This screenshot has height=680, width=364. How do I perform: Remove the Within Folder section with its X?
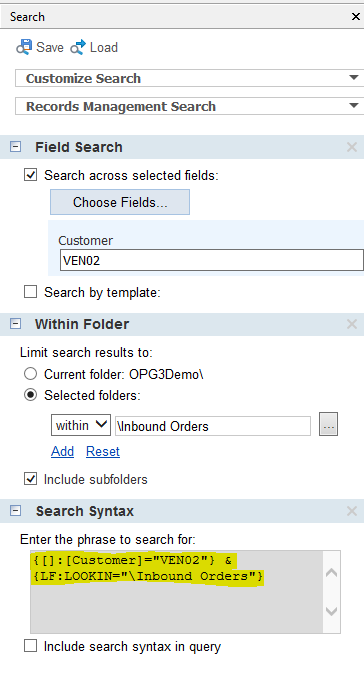click(x=352, y=324)
